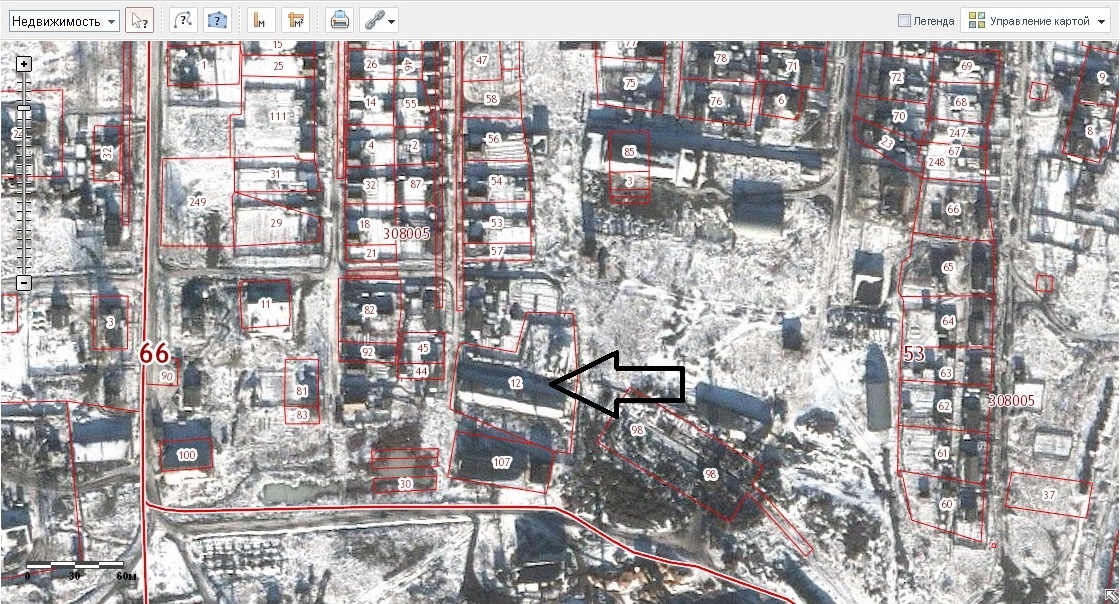The width and height of the screenshot is (1120, 604).
Task: Select parcel 83 on the map
Action: pos(302,415)
